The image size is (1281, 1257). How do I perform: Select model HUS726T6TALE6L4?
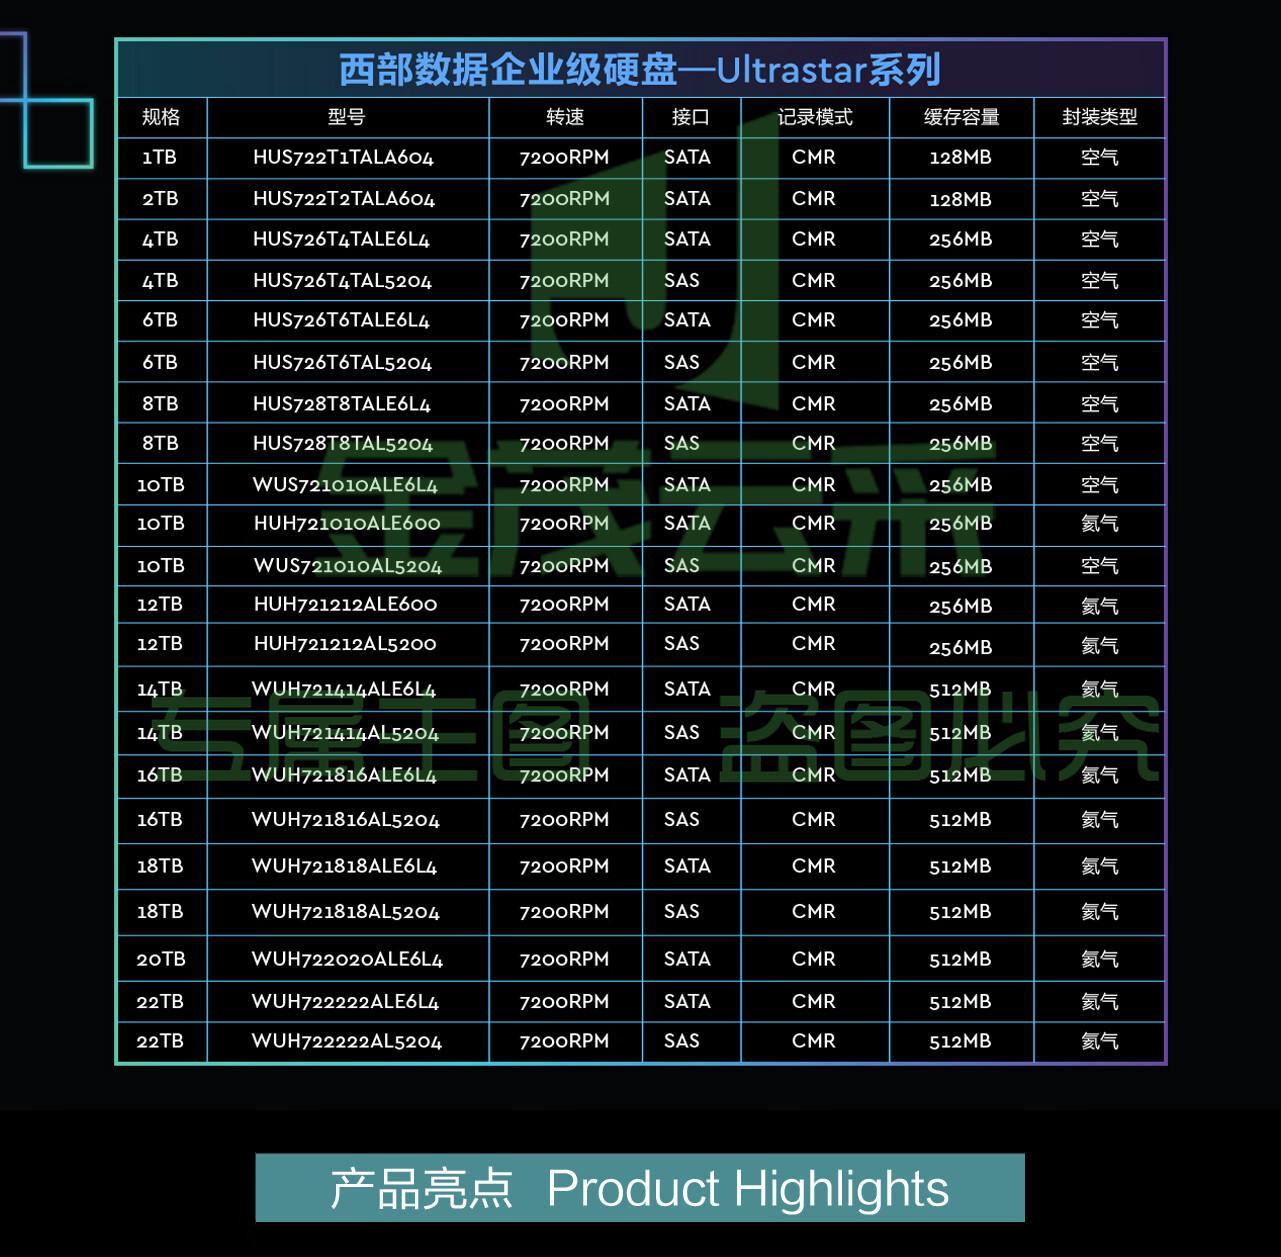(x=341, y=320)
